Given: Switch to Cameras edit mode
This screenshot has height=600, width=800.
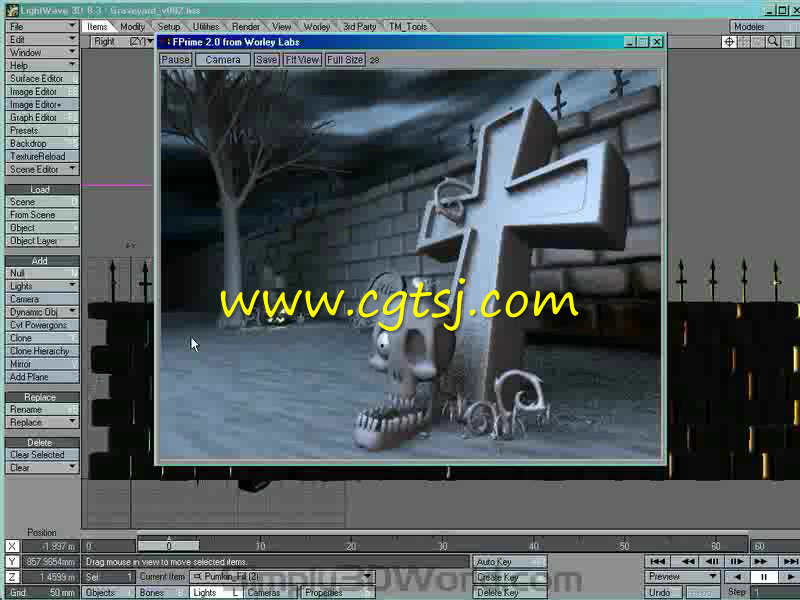Looking at the screenshot, I should point(269,592).
